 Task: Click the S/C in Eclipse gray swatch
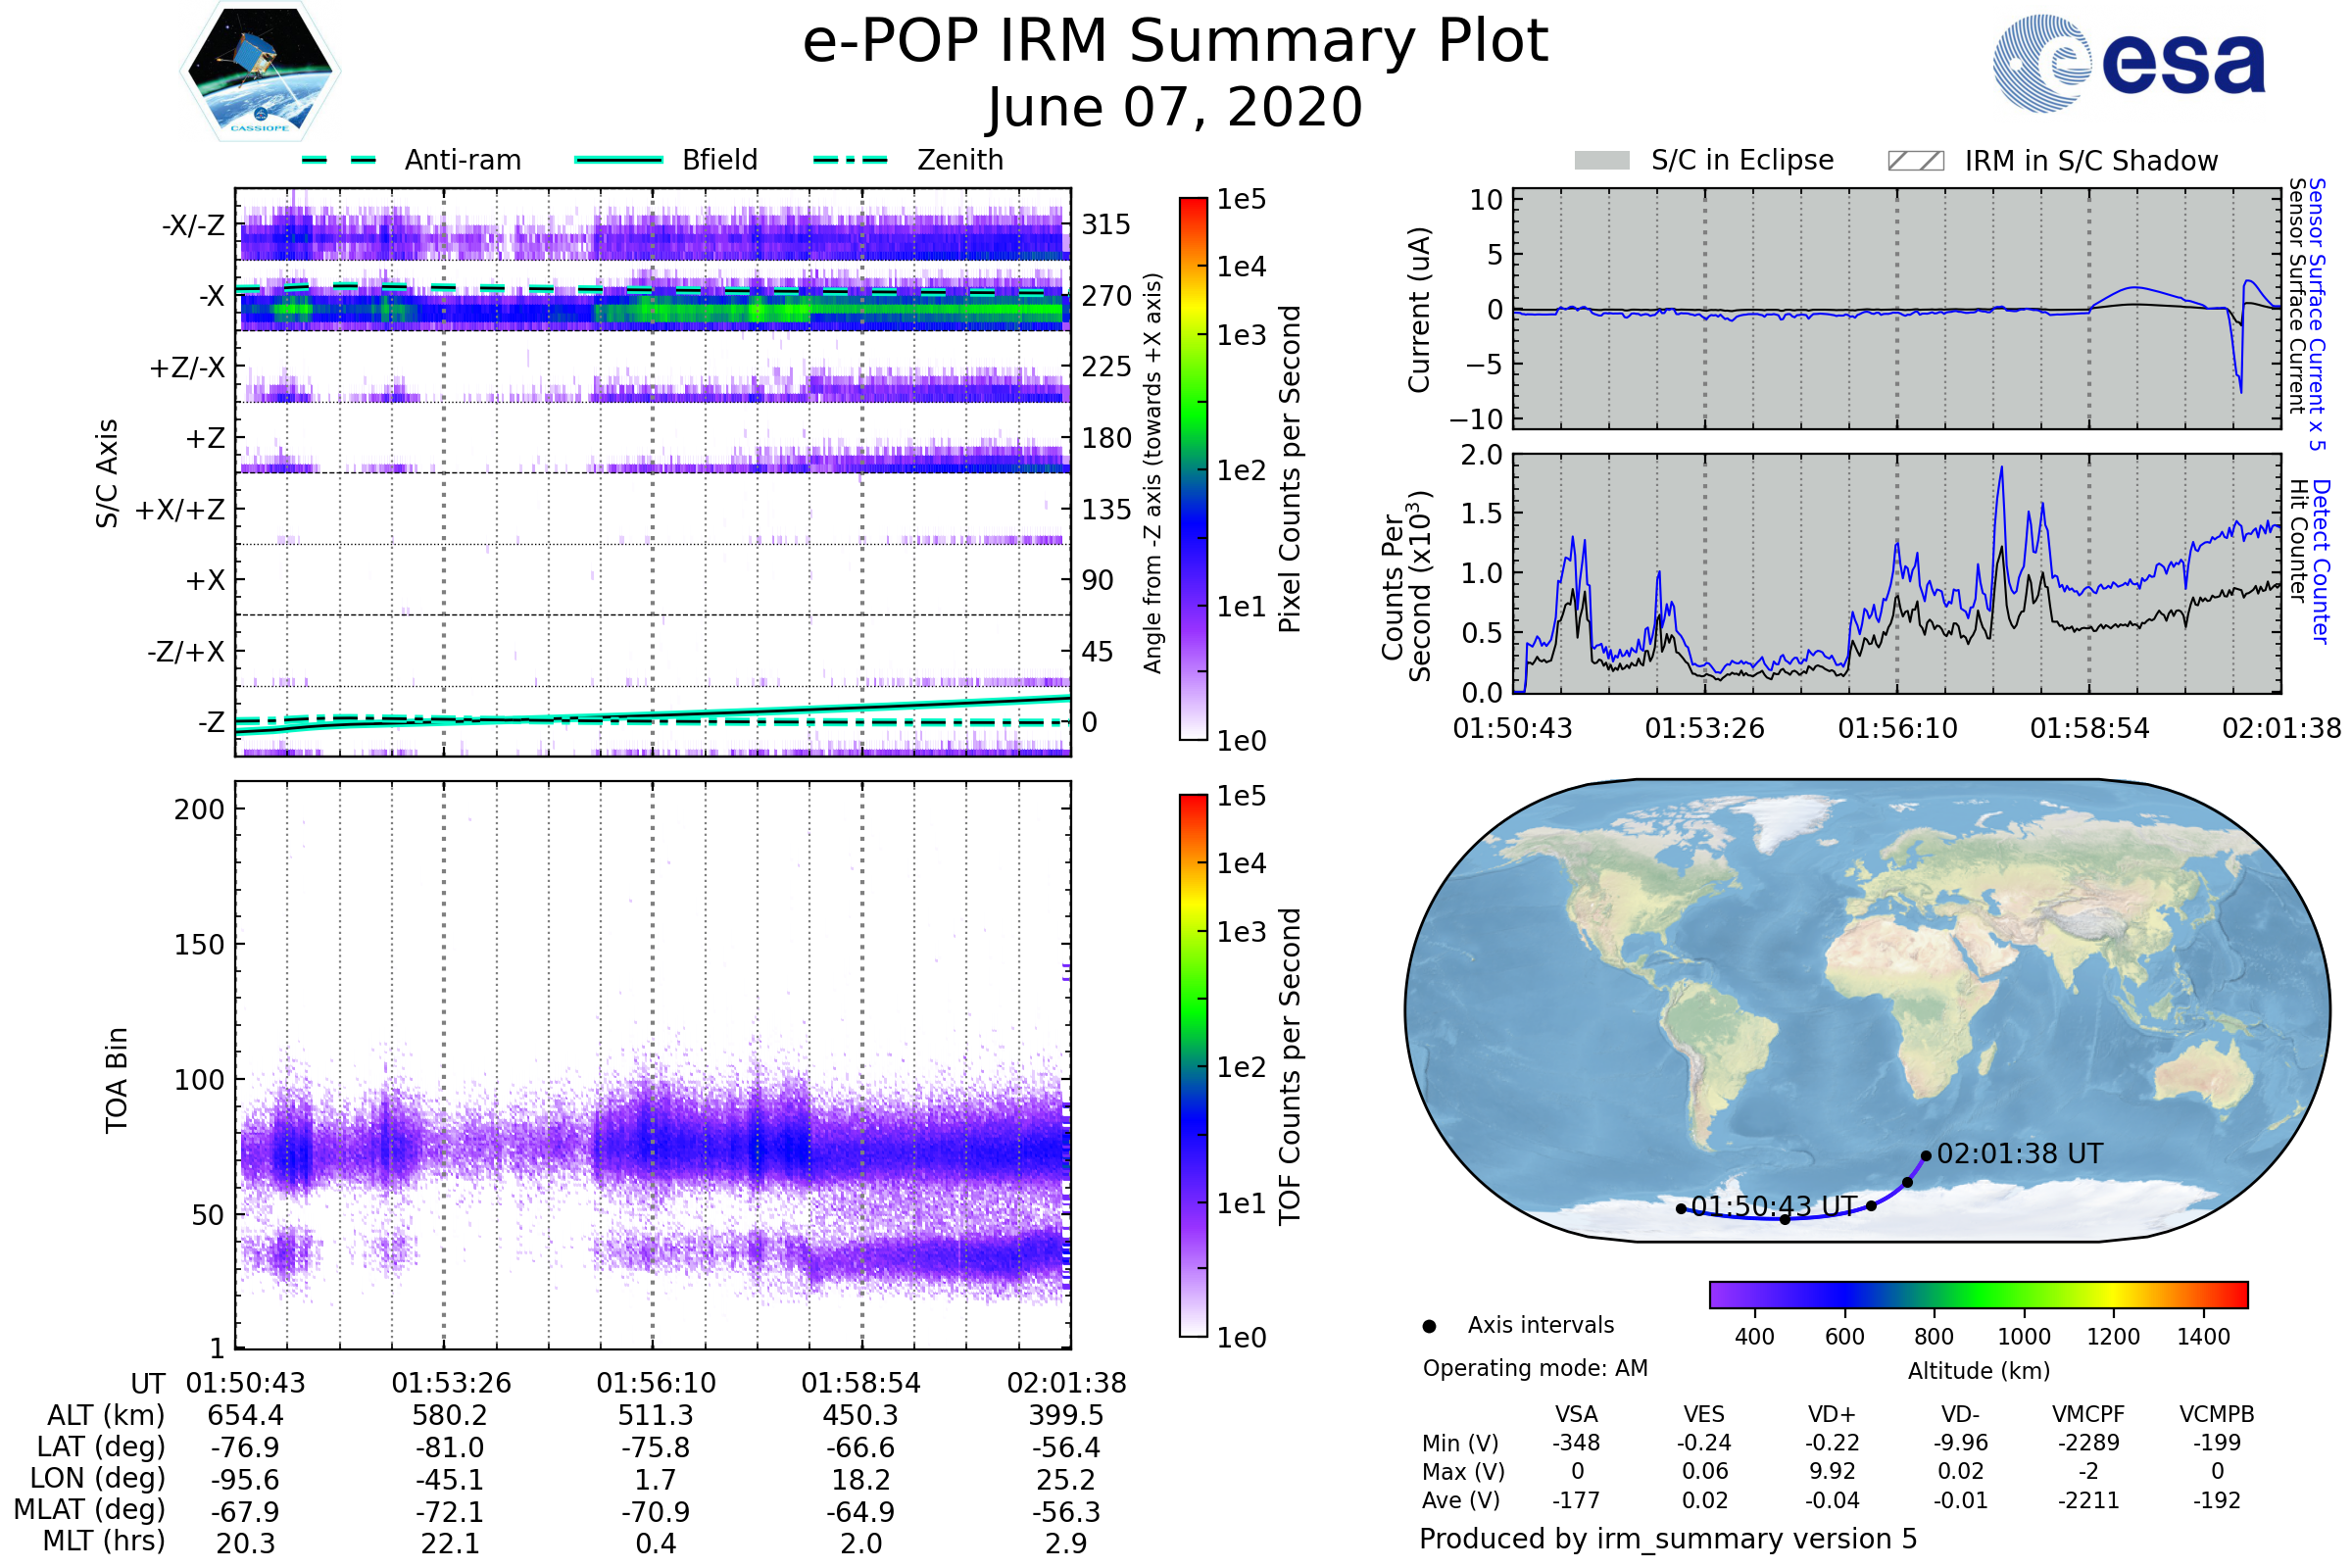coord(1601,161)
